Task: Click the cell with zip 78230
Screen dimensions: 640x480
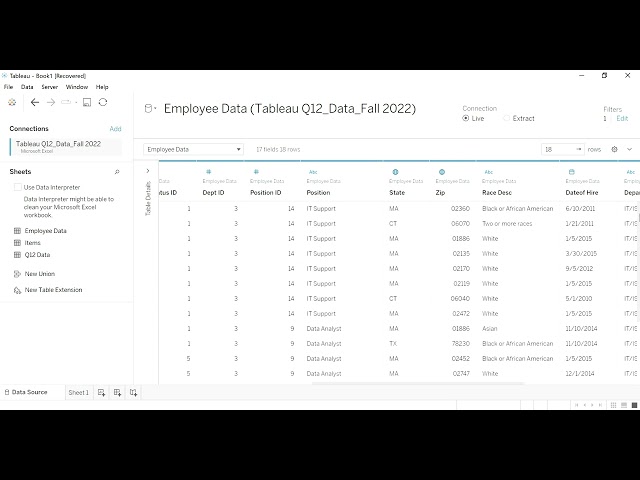Action: (x=461, y=344)
